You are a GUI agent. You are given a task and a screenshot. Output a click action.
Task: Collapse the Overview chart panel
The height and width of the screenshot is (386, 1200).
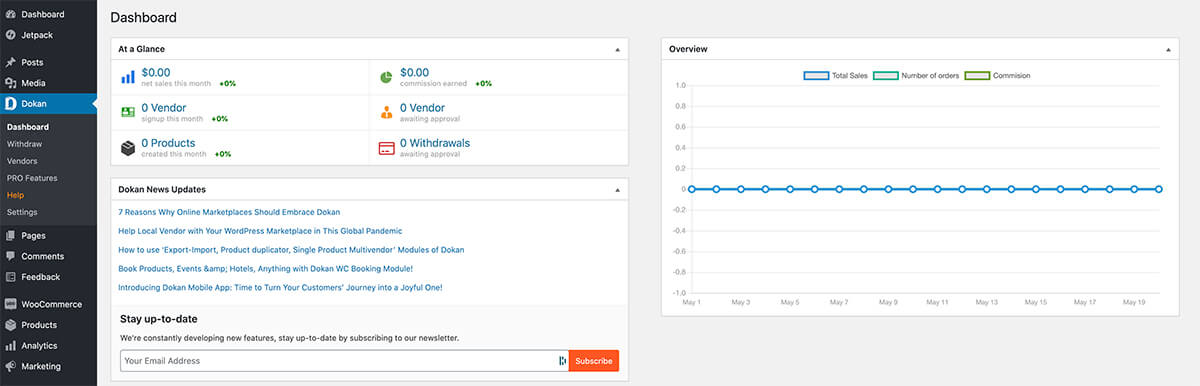(x=1168, y=49)
